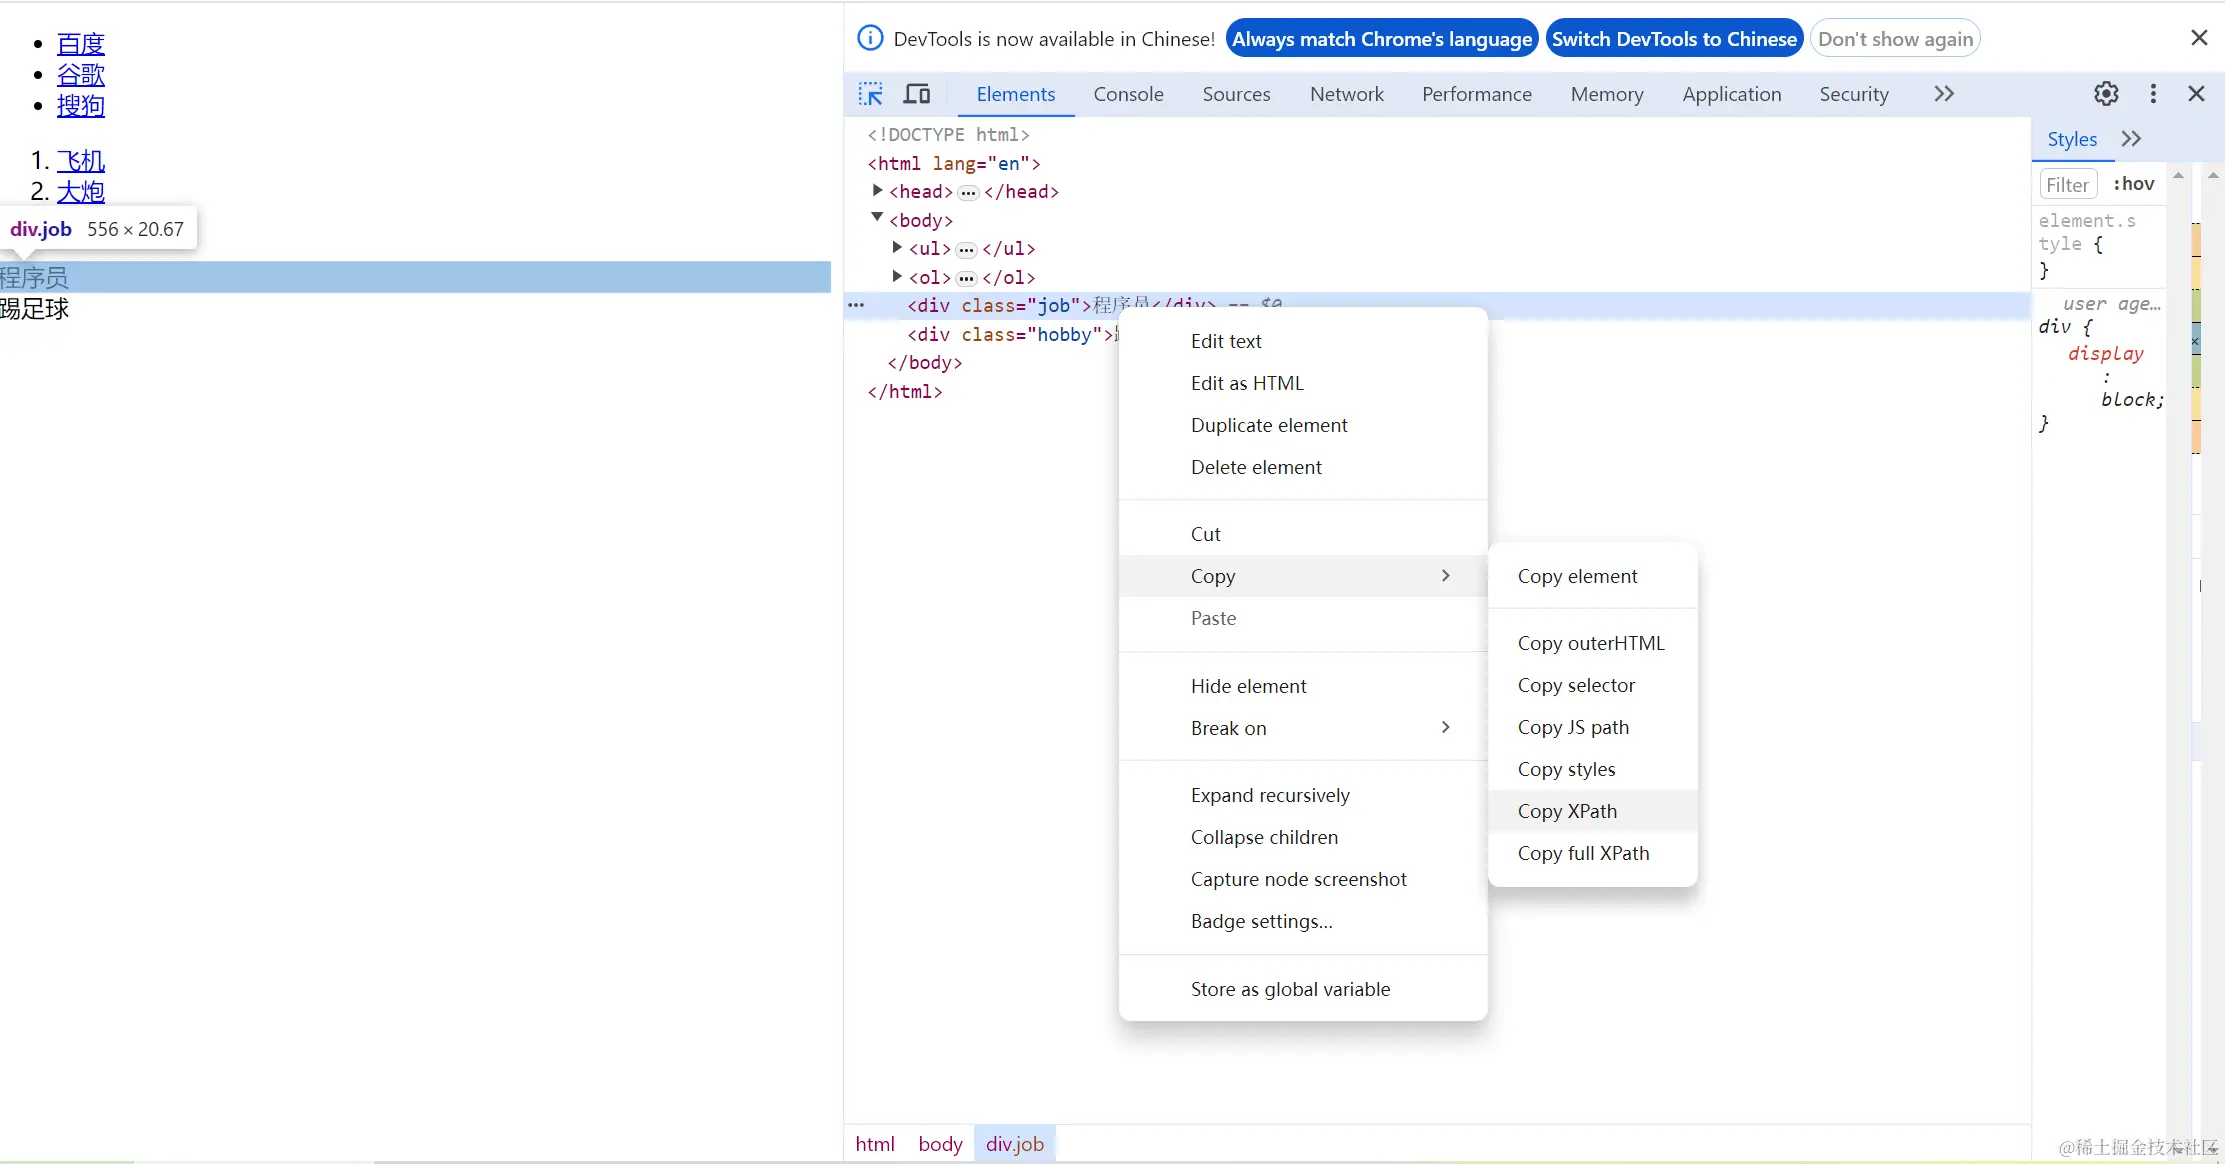
Task: Open the Security tab
Action: tap(1853, 94)
